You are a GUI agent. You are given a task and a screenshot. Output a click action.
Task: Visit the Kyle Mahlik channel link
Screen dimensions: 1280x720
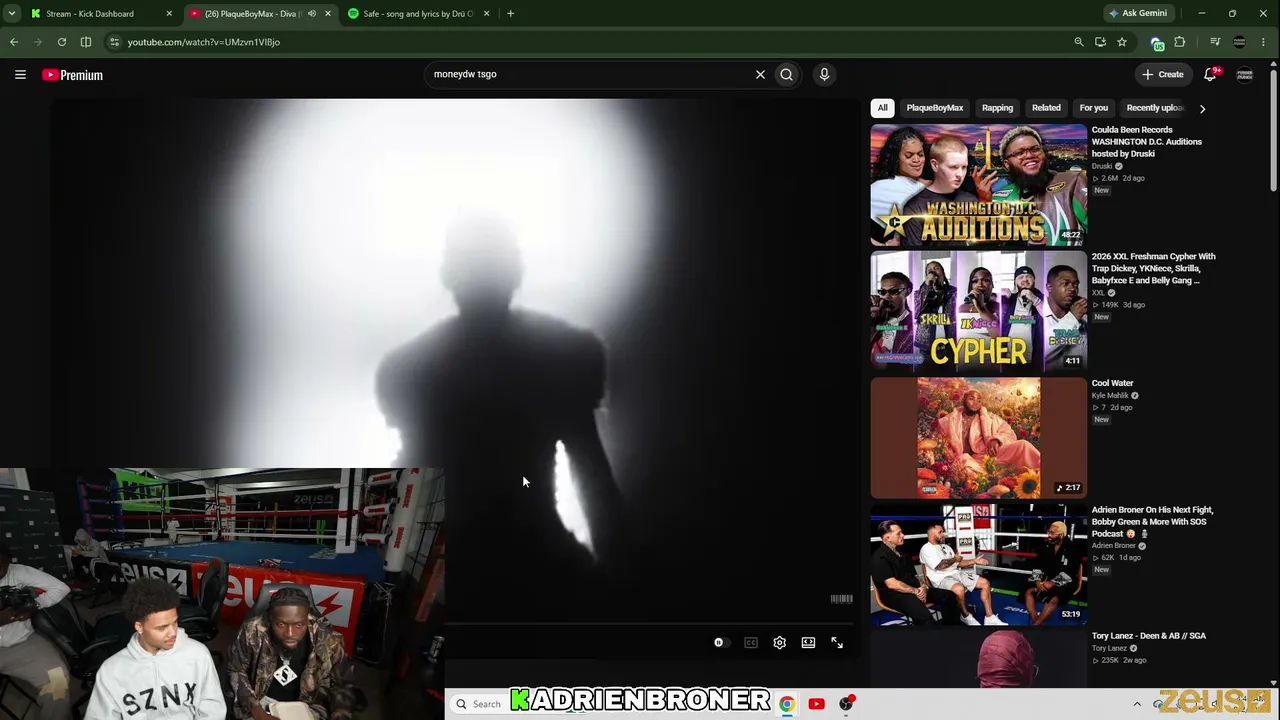[x=1110, y=396]
